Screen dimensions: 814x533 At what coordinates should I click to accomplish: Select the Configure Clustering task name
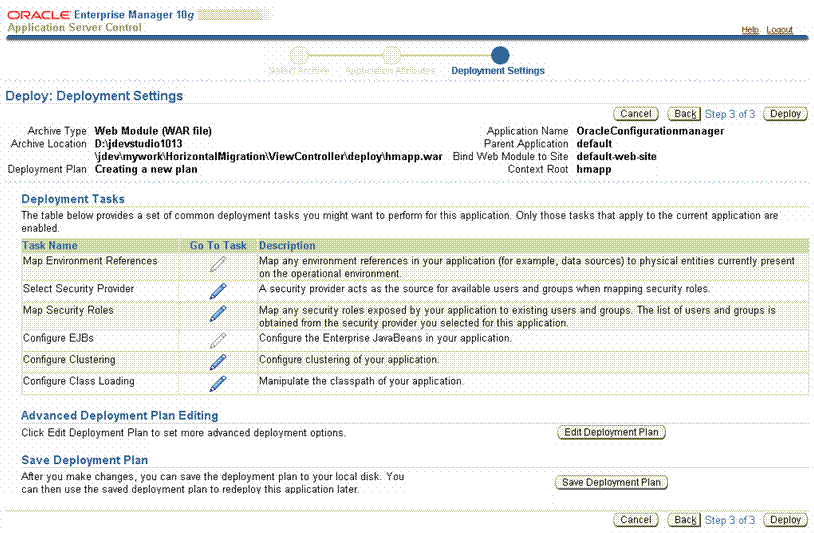coord(69,360)
